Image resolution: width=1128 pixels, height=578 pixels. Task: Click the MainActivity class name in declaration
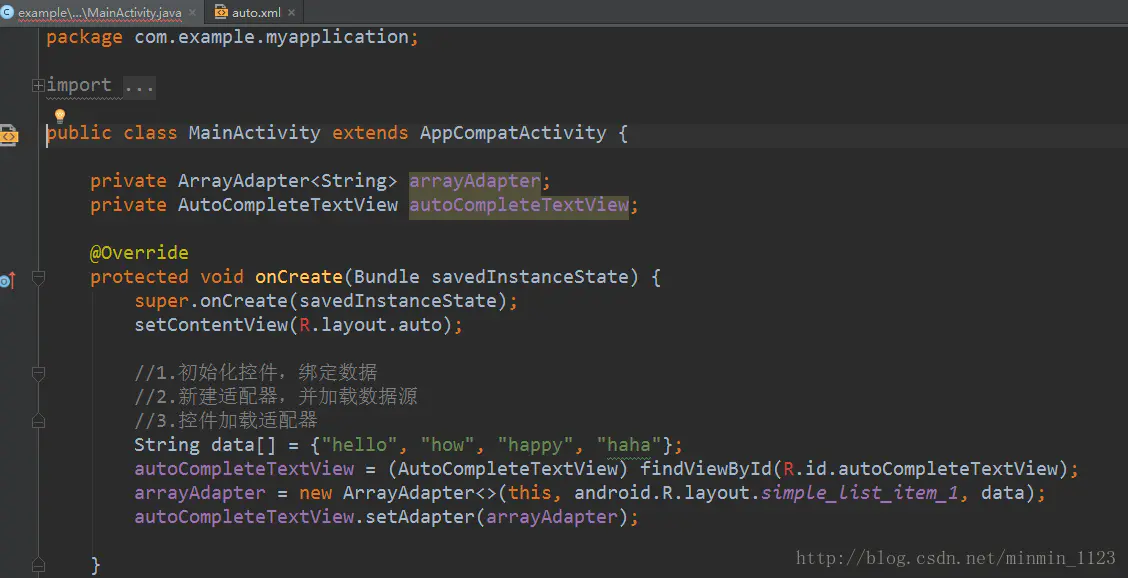pyautogui.click(x=254, y=133)
